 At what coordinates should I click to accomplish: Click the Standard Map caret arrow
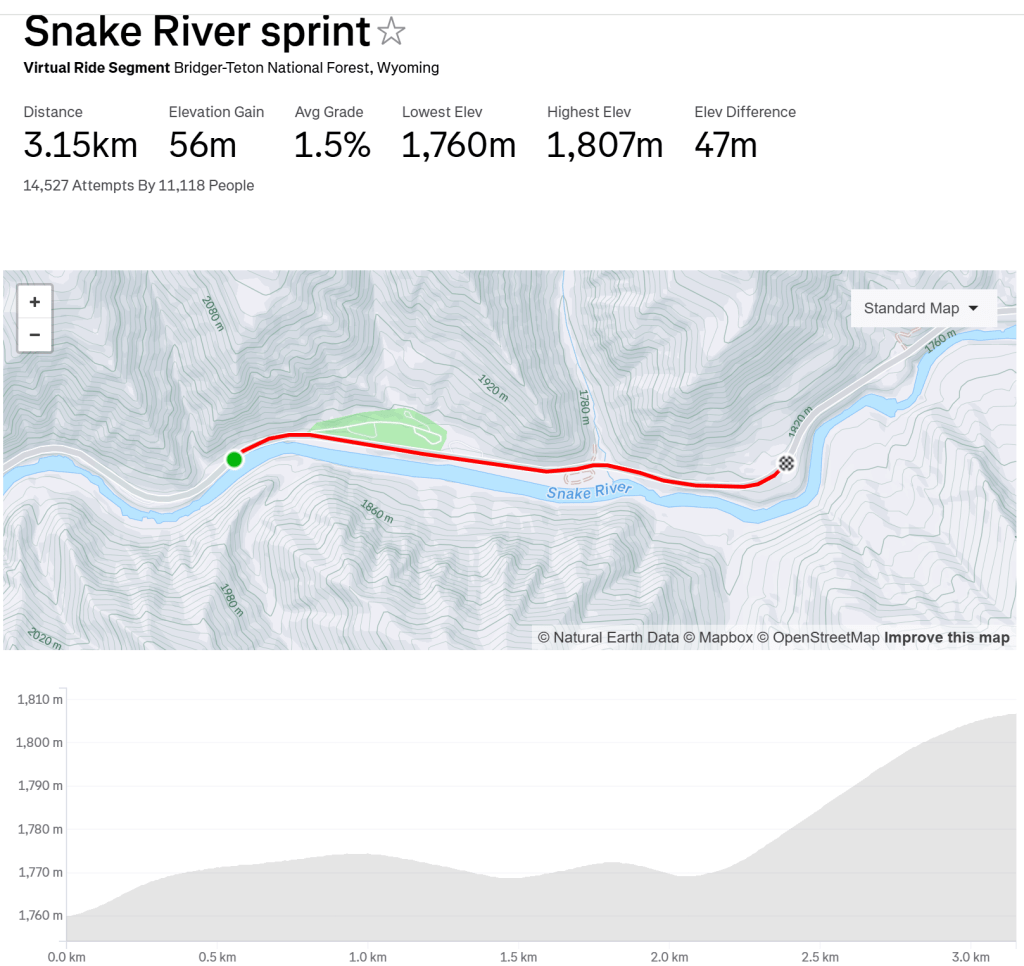[x=974, y=308]
